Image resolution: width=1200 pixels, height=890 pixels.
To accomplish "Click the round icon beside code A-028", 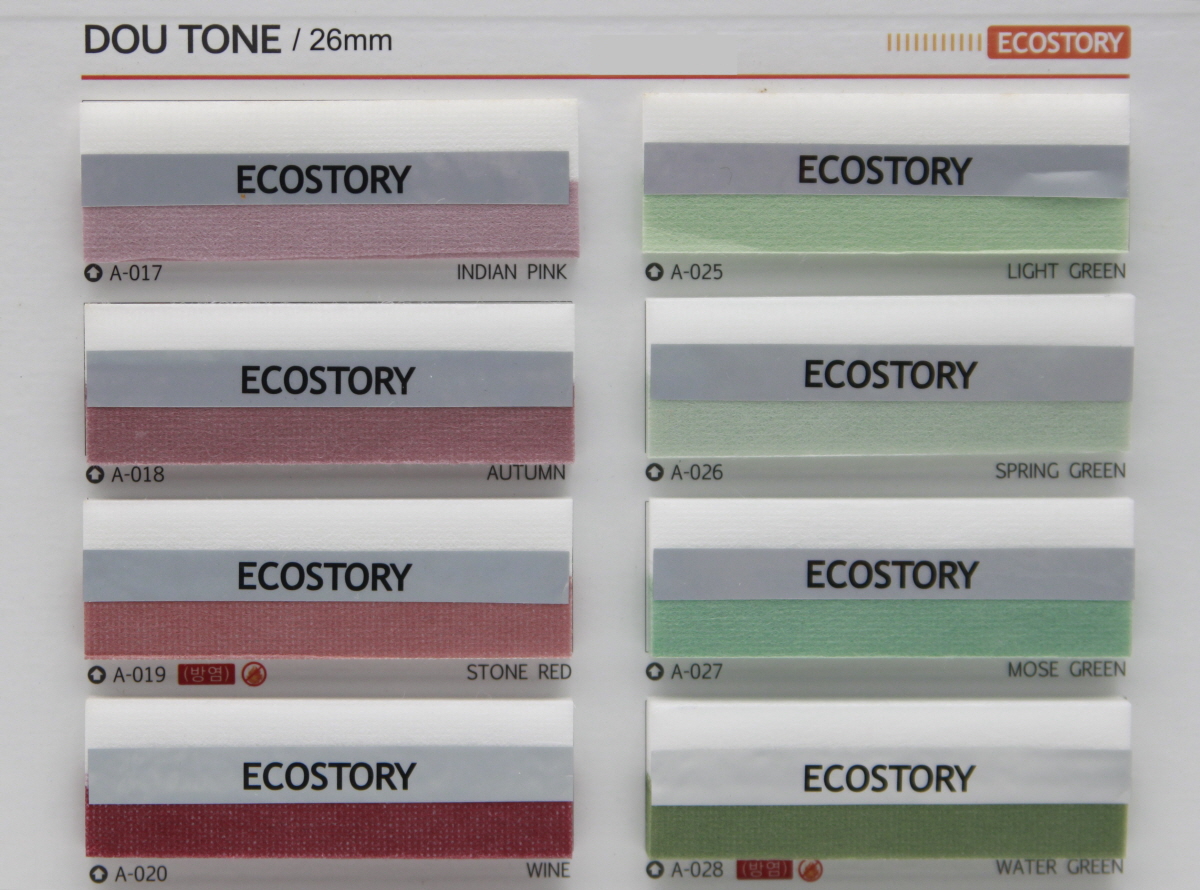I will pyautogui.click(x=654, y=870).
